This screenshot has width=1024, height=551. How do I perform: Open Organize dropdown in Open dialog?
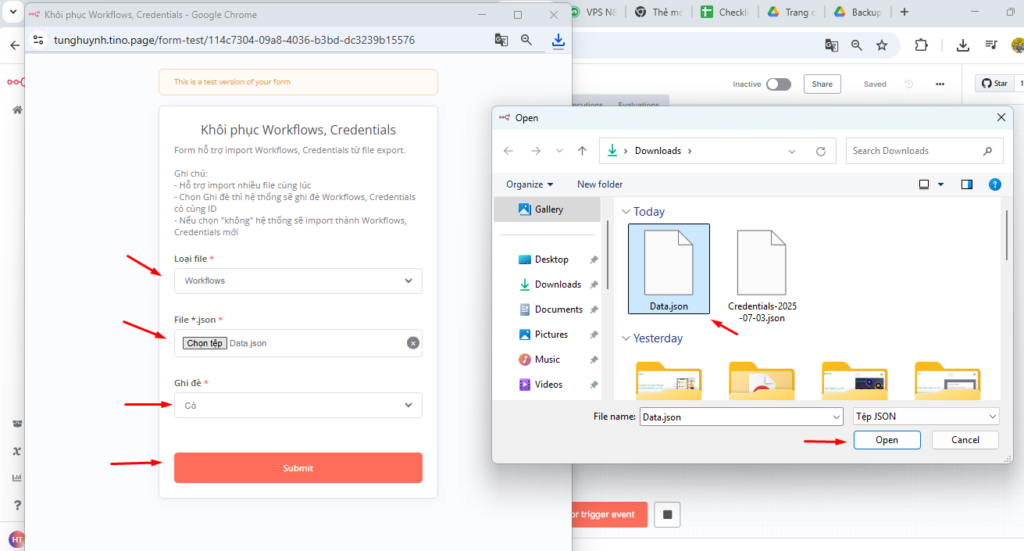pyautogui.click(x=530, y=185)
